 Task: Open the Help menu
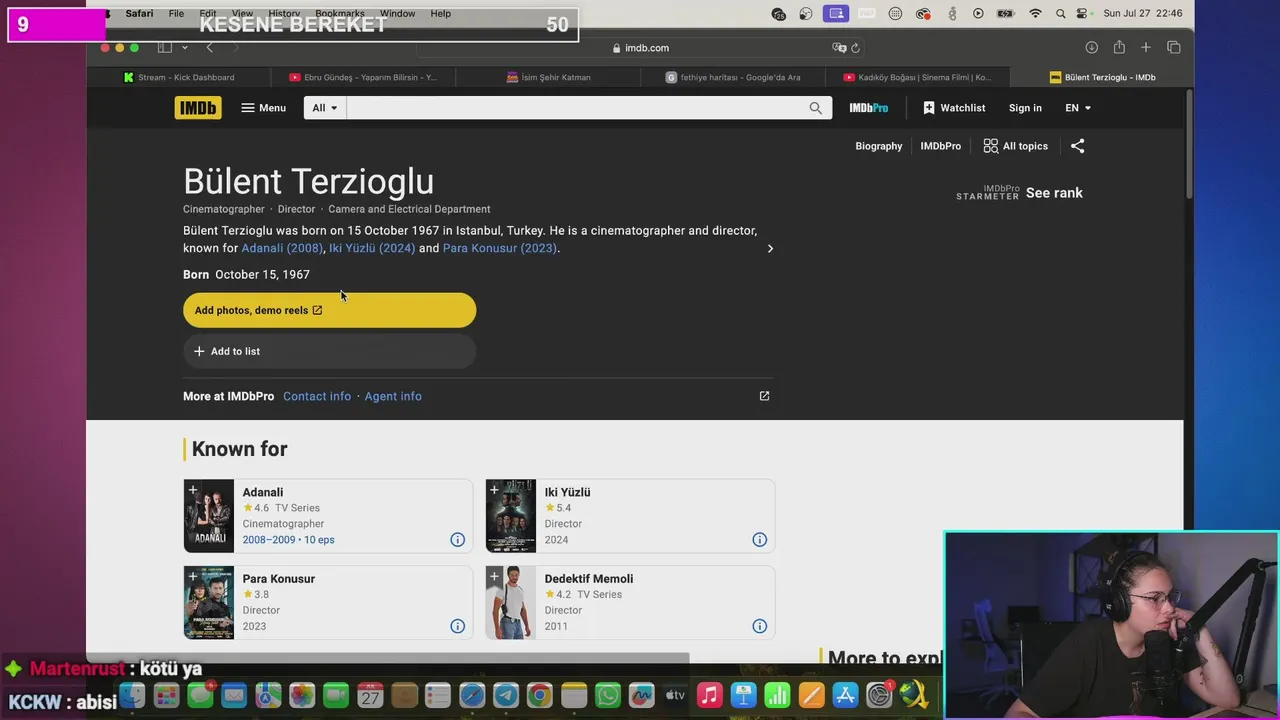[440, 14]
